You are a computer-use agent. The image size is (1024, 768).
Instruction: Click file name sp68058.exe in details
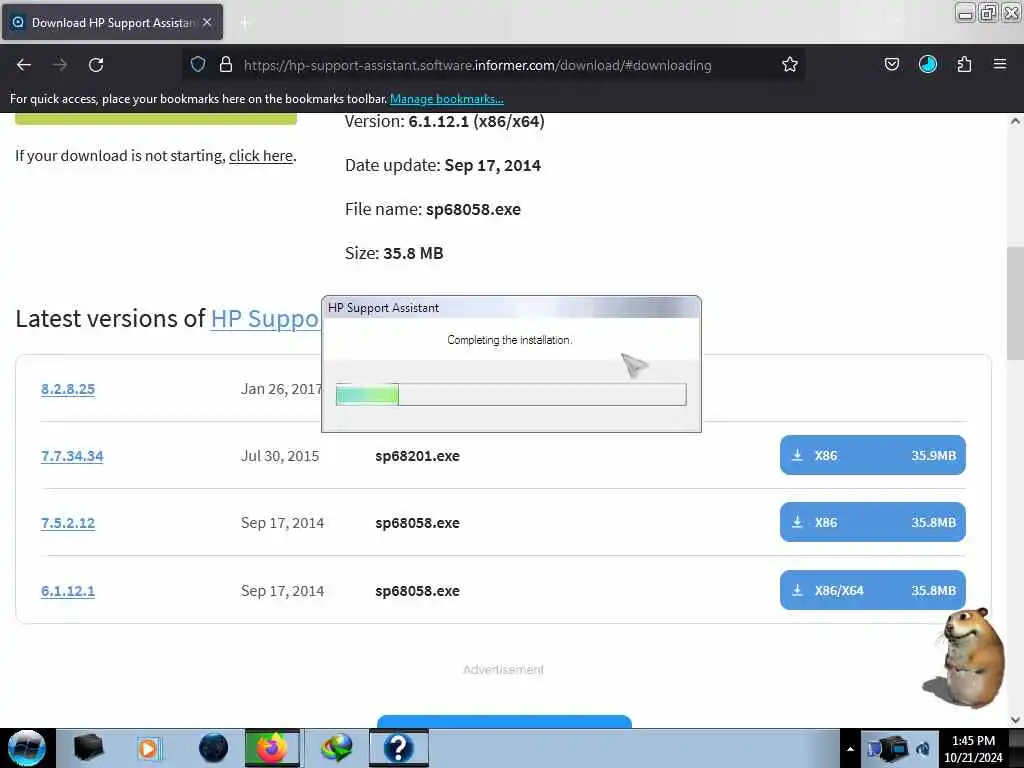[x=473, y=210]
